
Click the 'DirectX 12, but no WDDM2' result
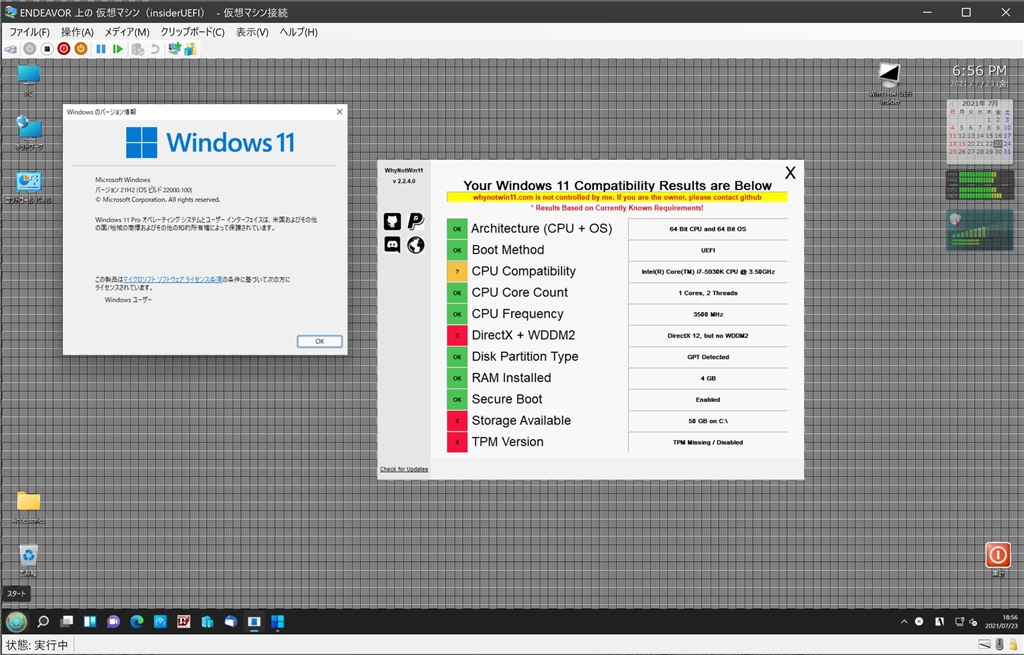tap(708, 336)
